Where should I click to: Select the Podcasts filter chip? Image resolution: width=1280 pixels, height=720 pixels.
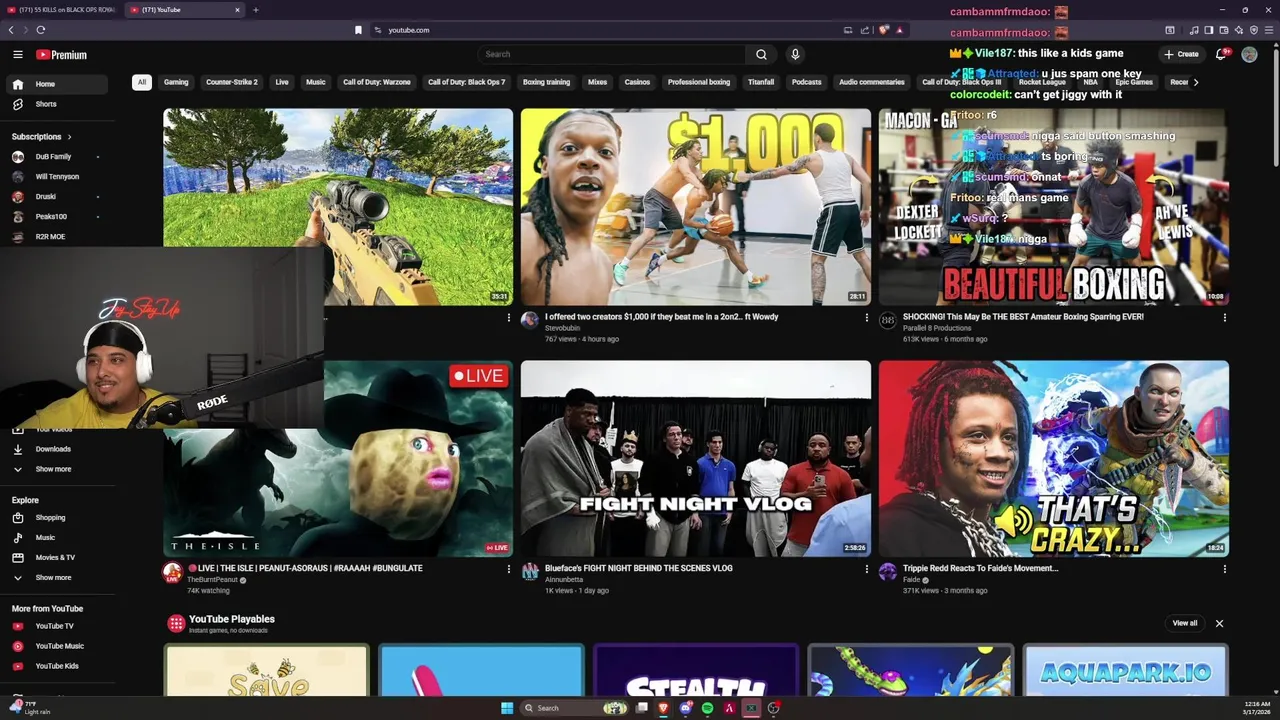point(806,82)
